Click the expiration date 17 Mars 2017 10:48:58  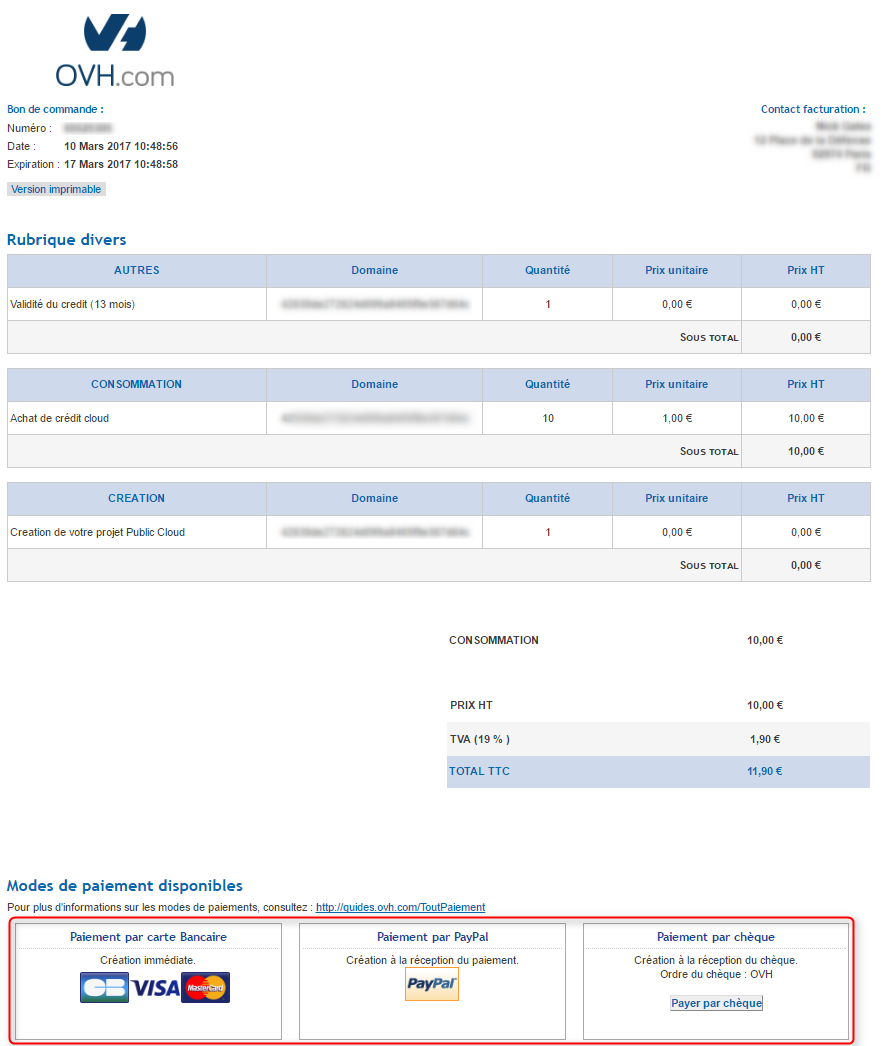121,164
